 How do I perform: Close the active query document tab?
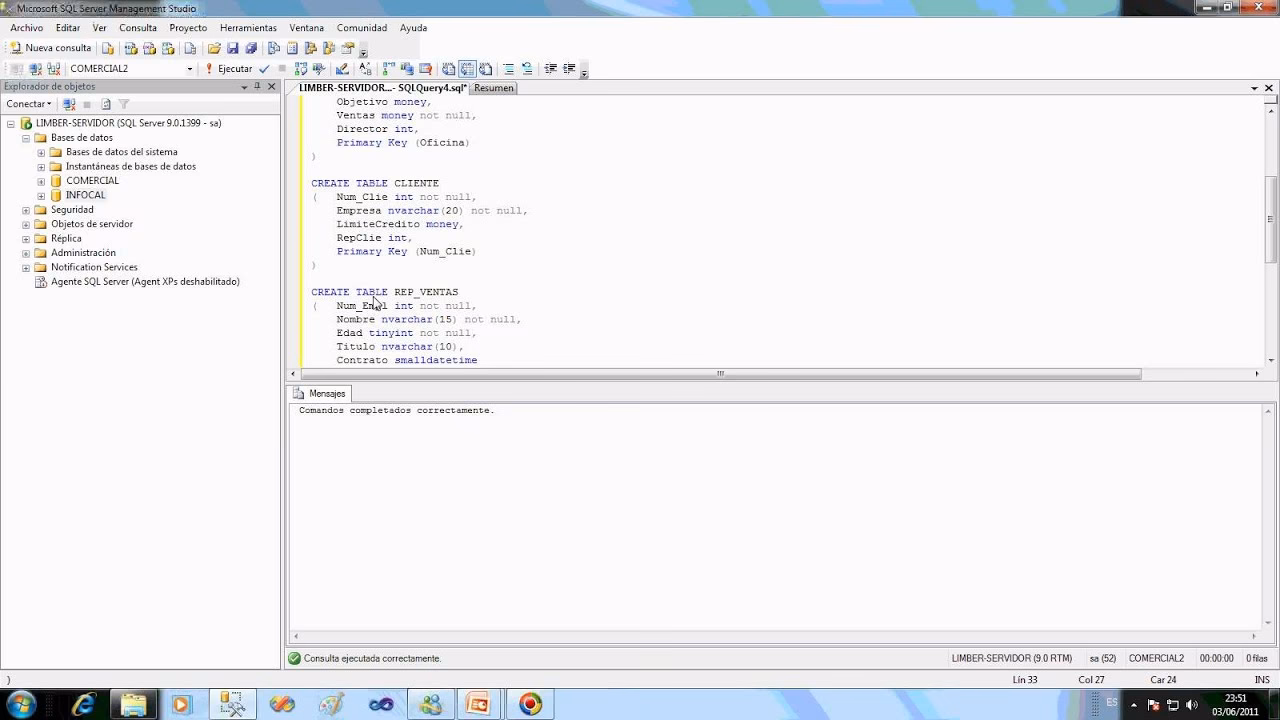pos(1270,88)
